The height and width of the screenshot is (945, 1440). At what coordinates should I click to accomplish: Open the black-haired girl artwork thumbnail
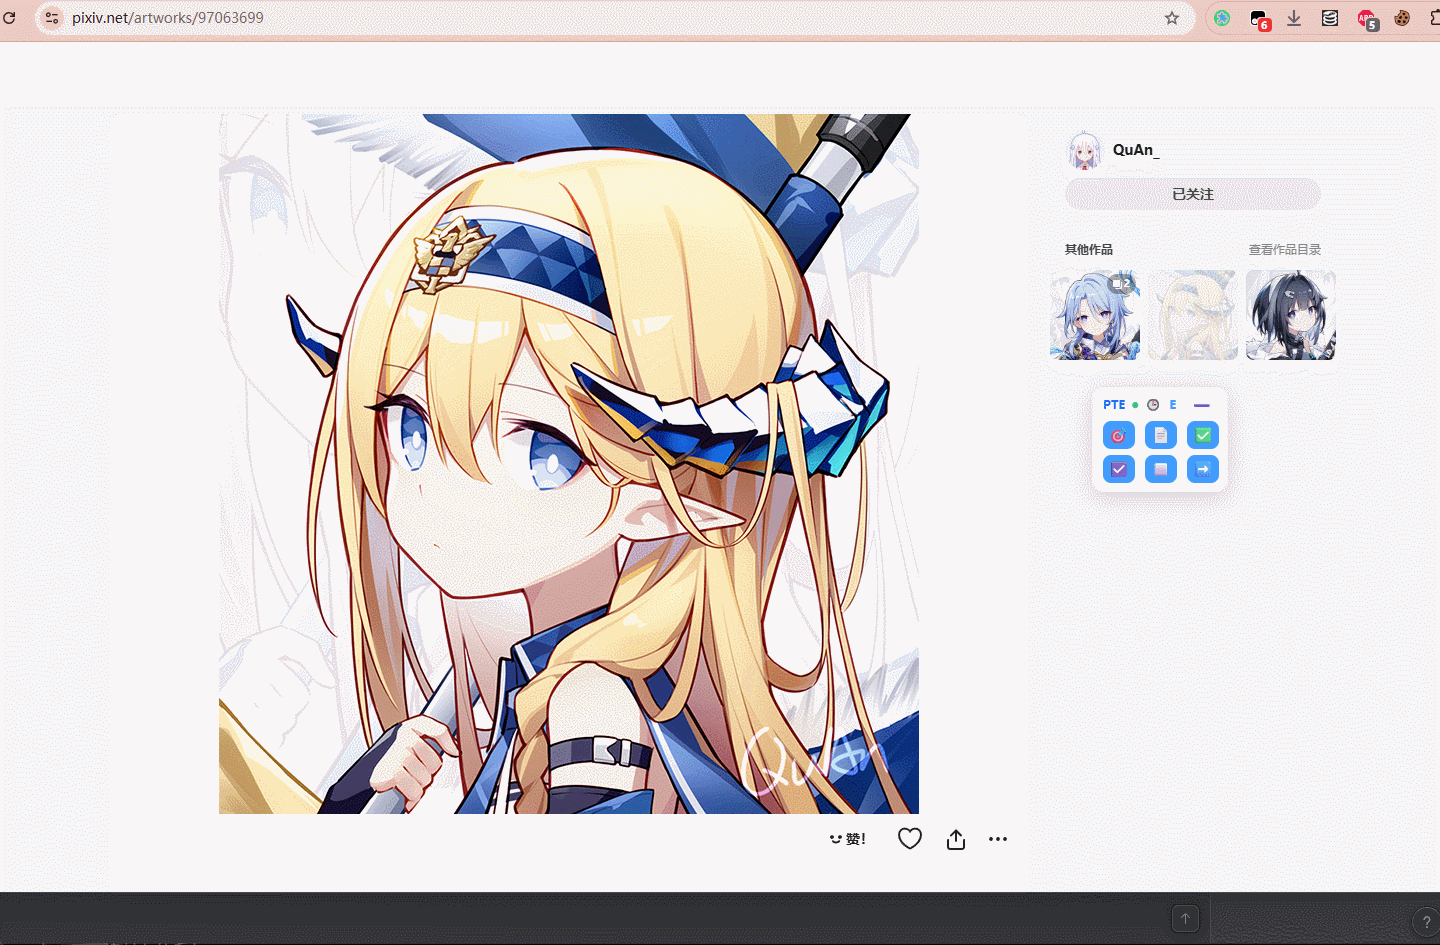point(1290,315)
